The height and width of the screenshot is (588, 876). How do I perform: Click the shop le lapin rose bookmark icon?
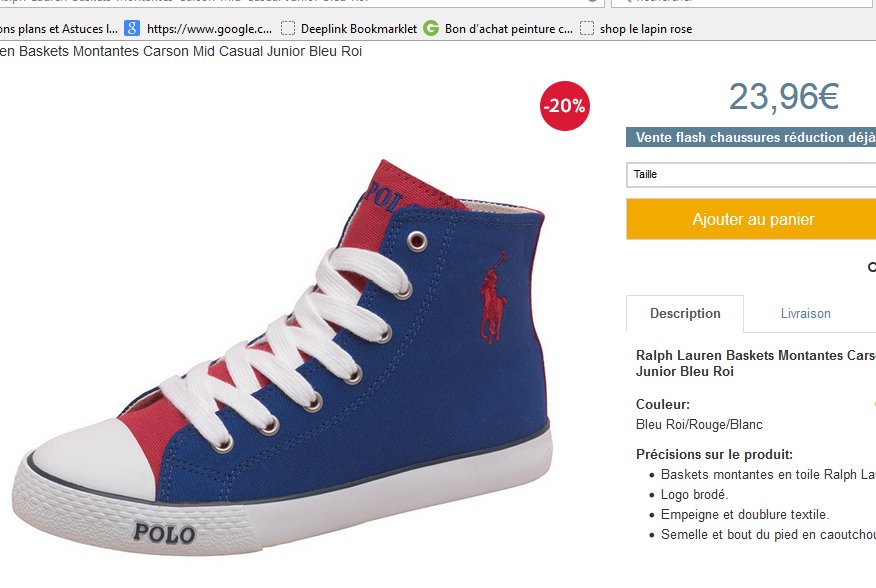point(587,29)
